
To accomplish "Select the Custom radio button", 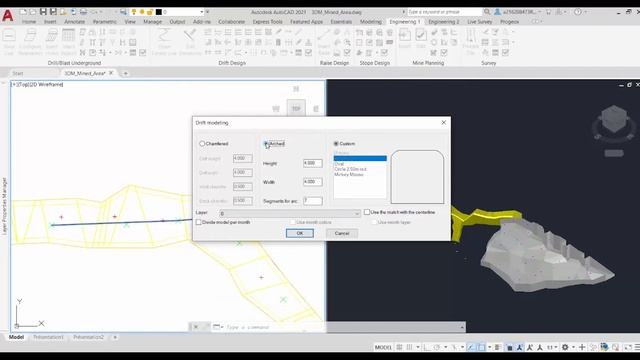I will tap(336, 144).
